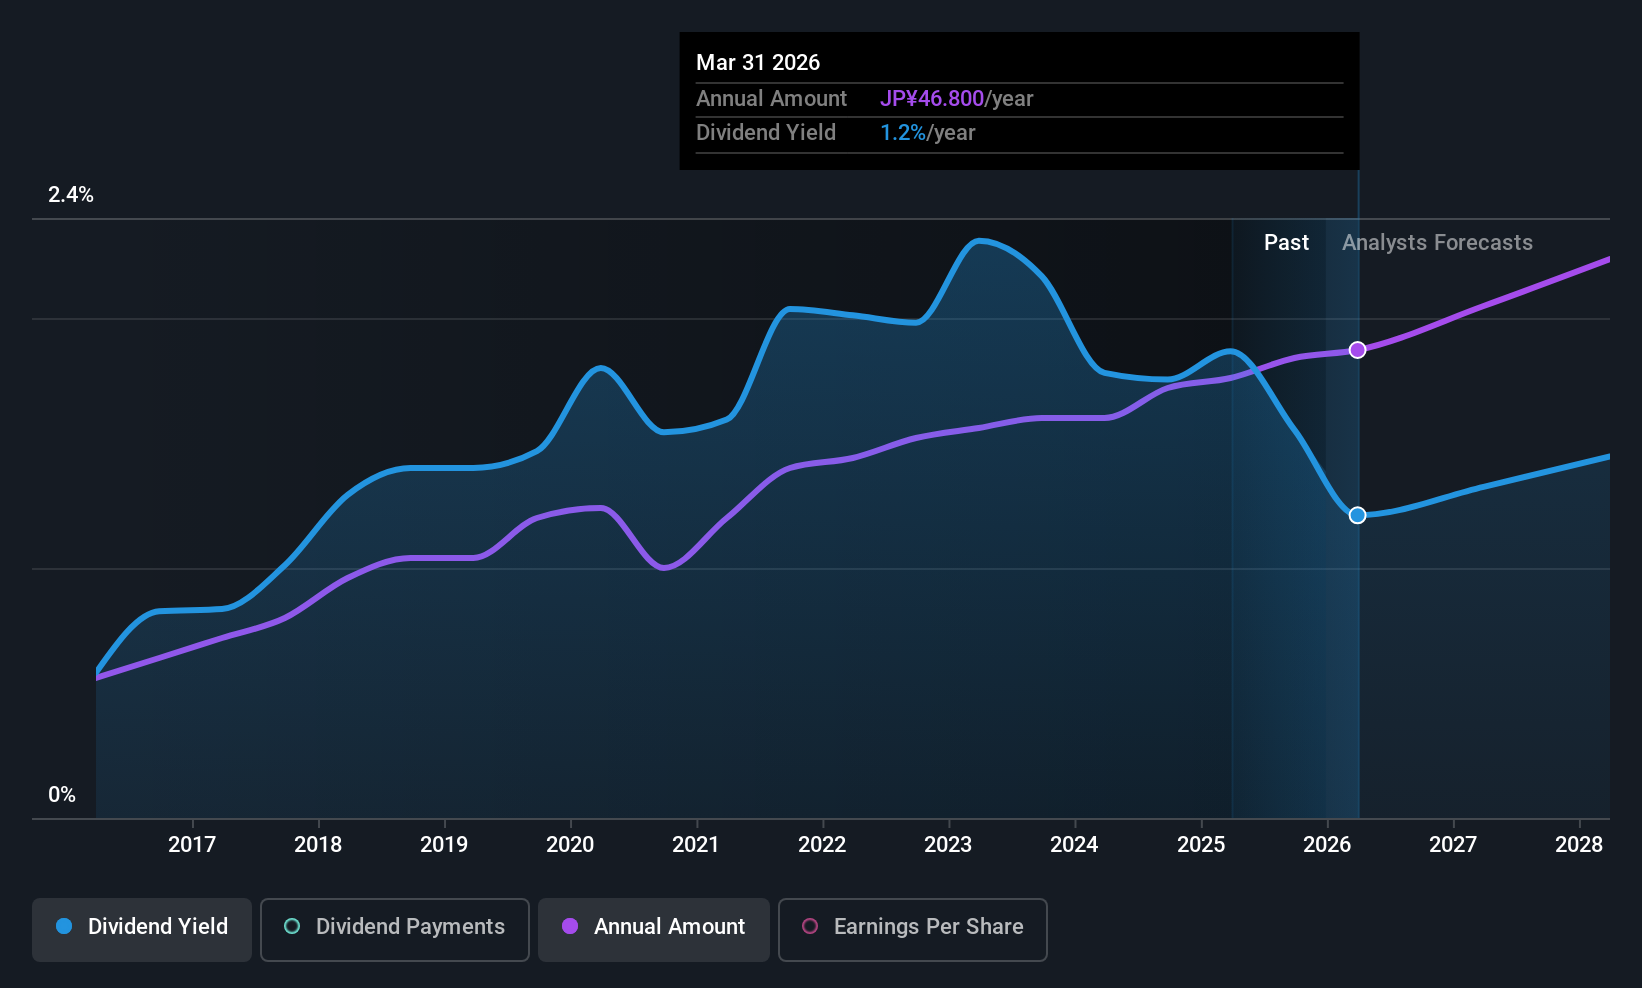
Task: Click the 2021 x-axis label
Action: 696,845
